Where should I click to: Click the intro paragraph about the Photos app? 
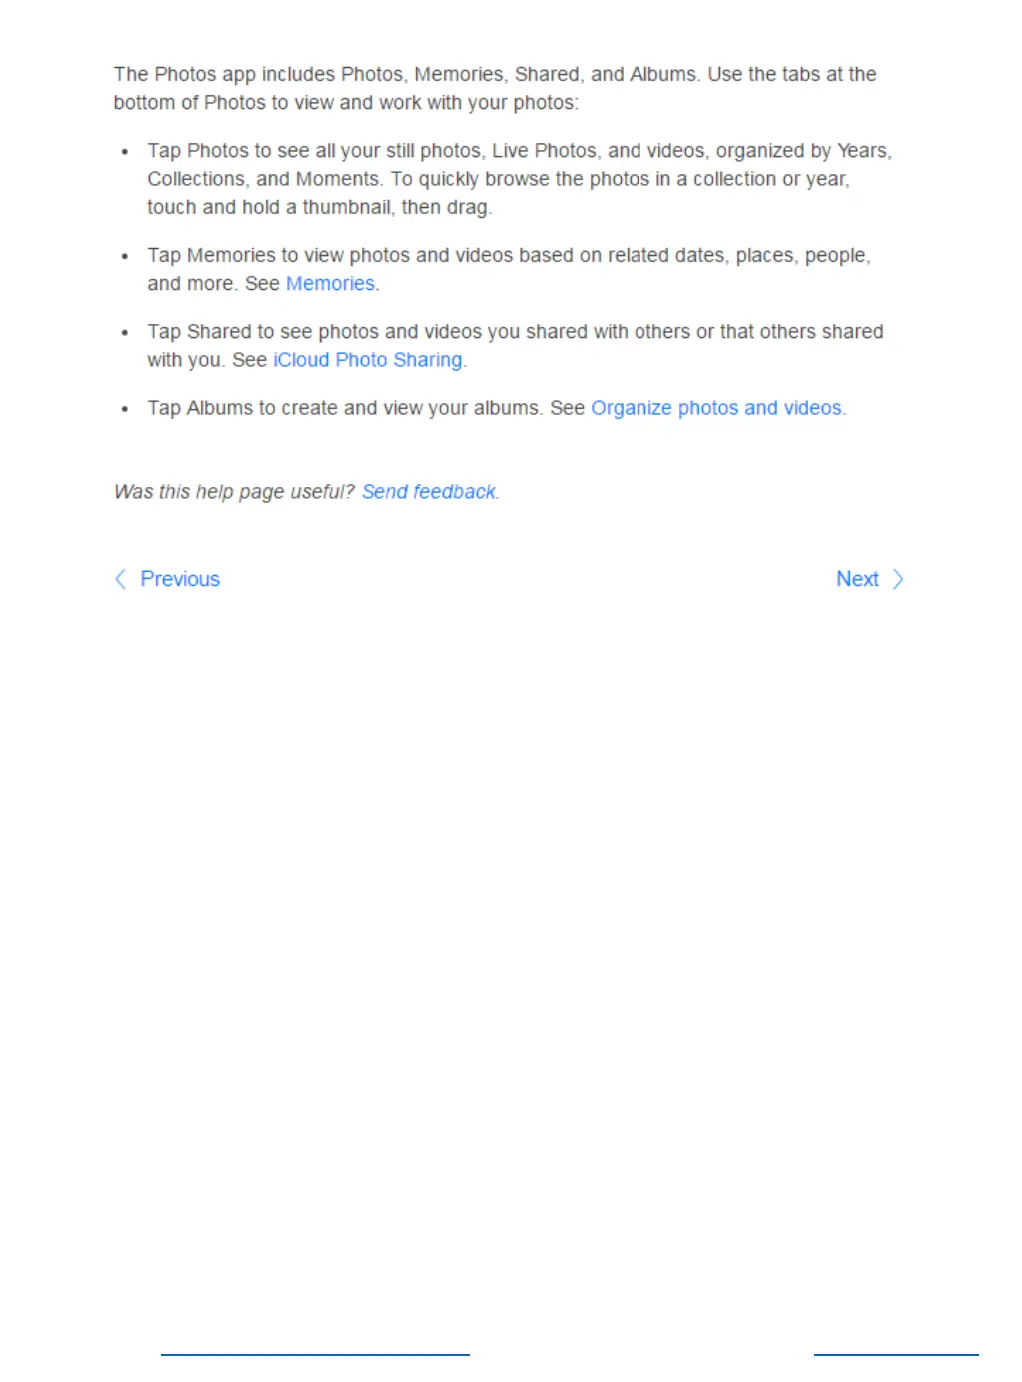coord(495,88)
